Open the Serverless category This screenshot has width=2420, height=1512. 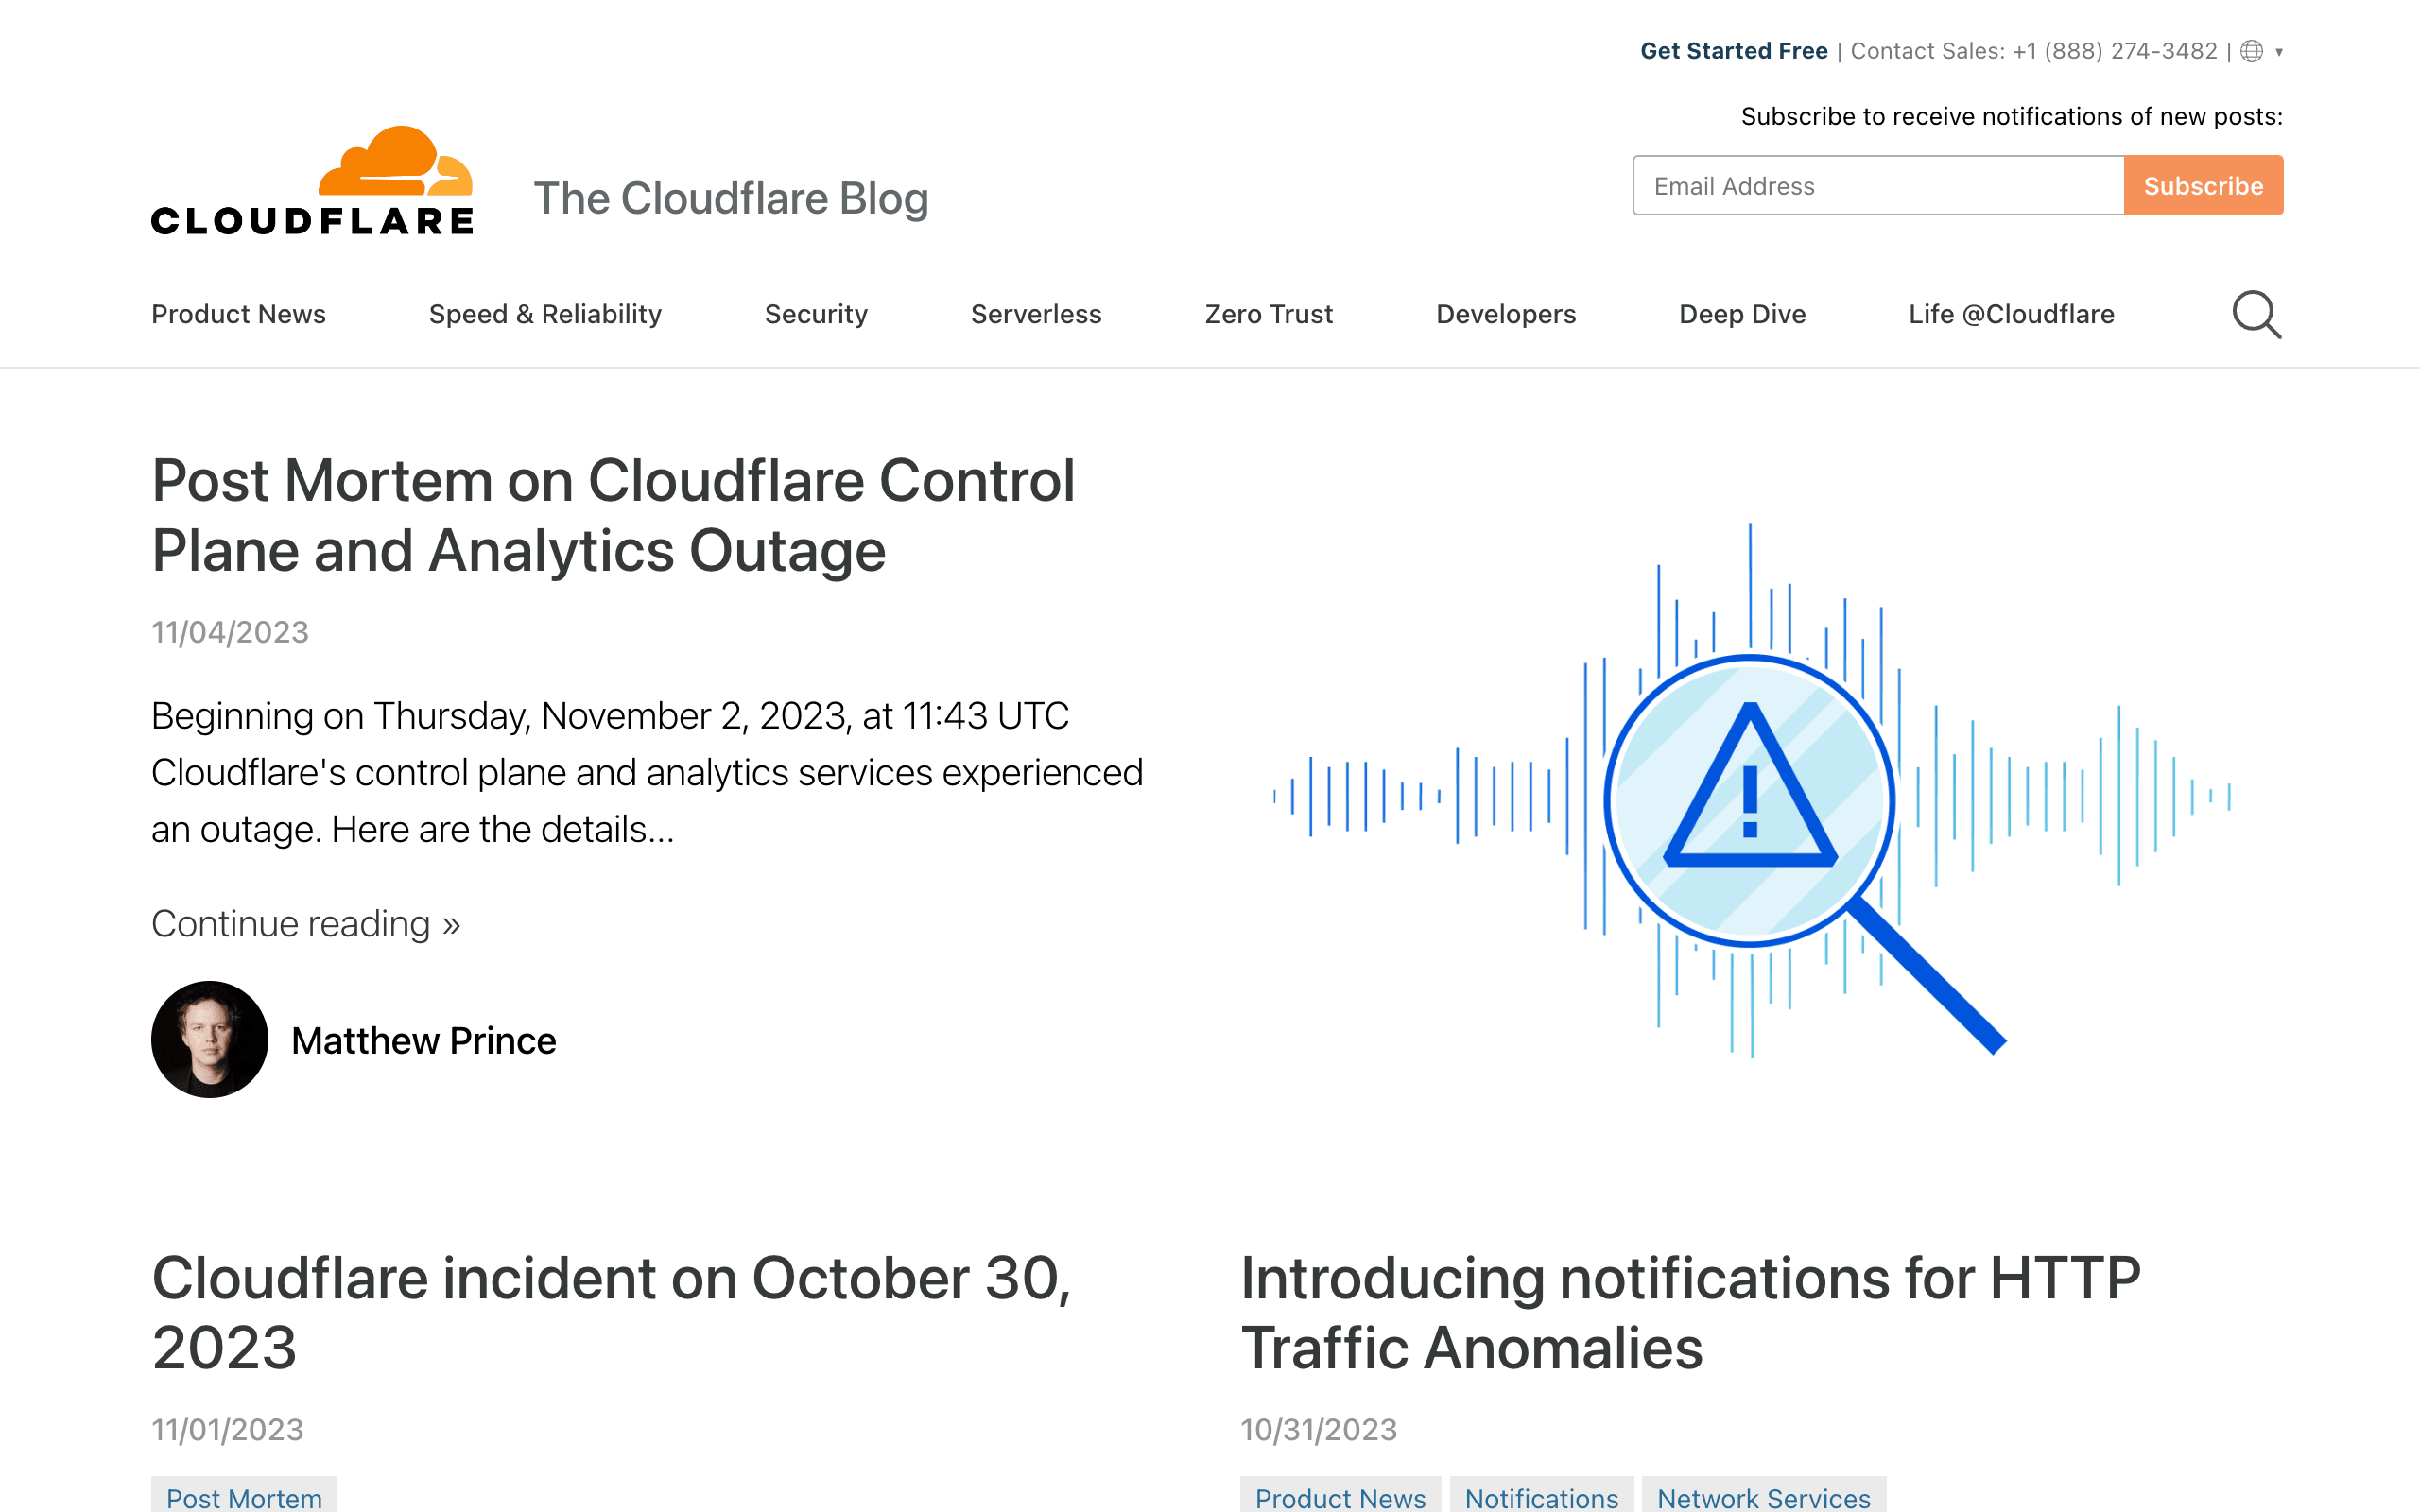pyautogui.click(x=1036, y=314)
